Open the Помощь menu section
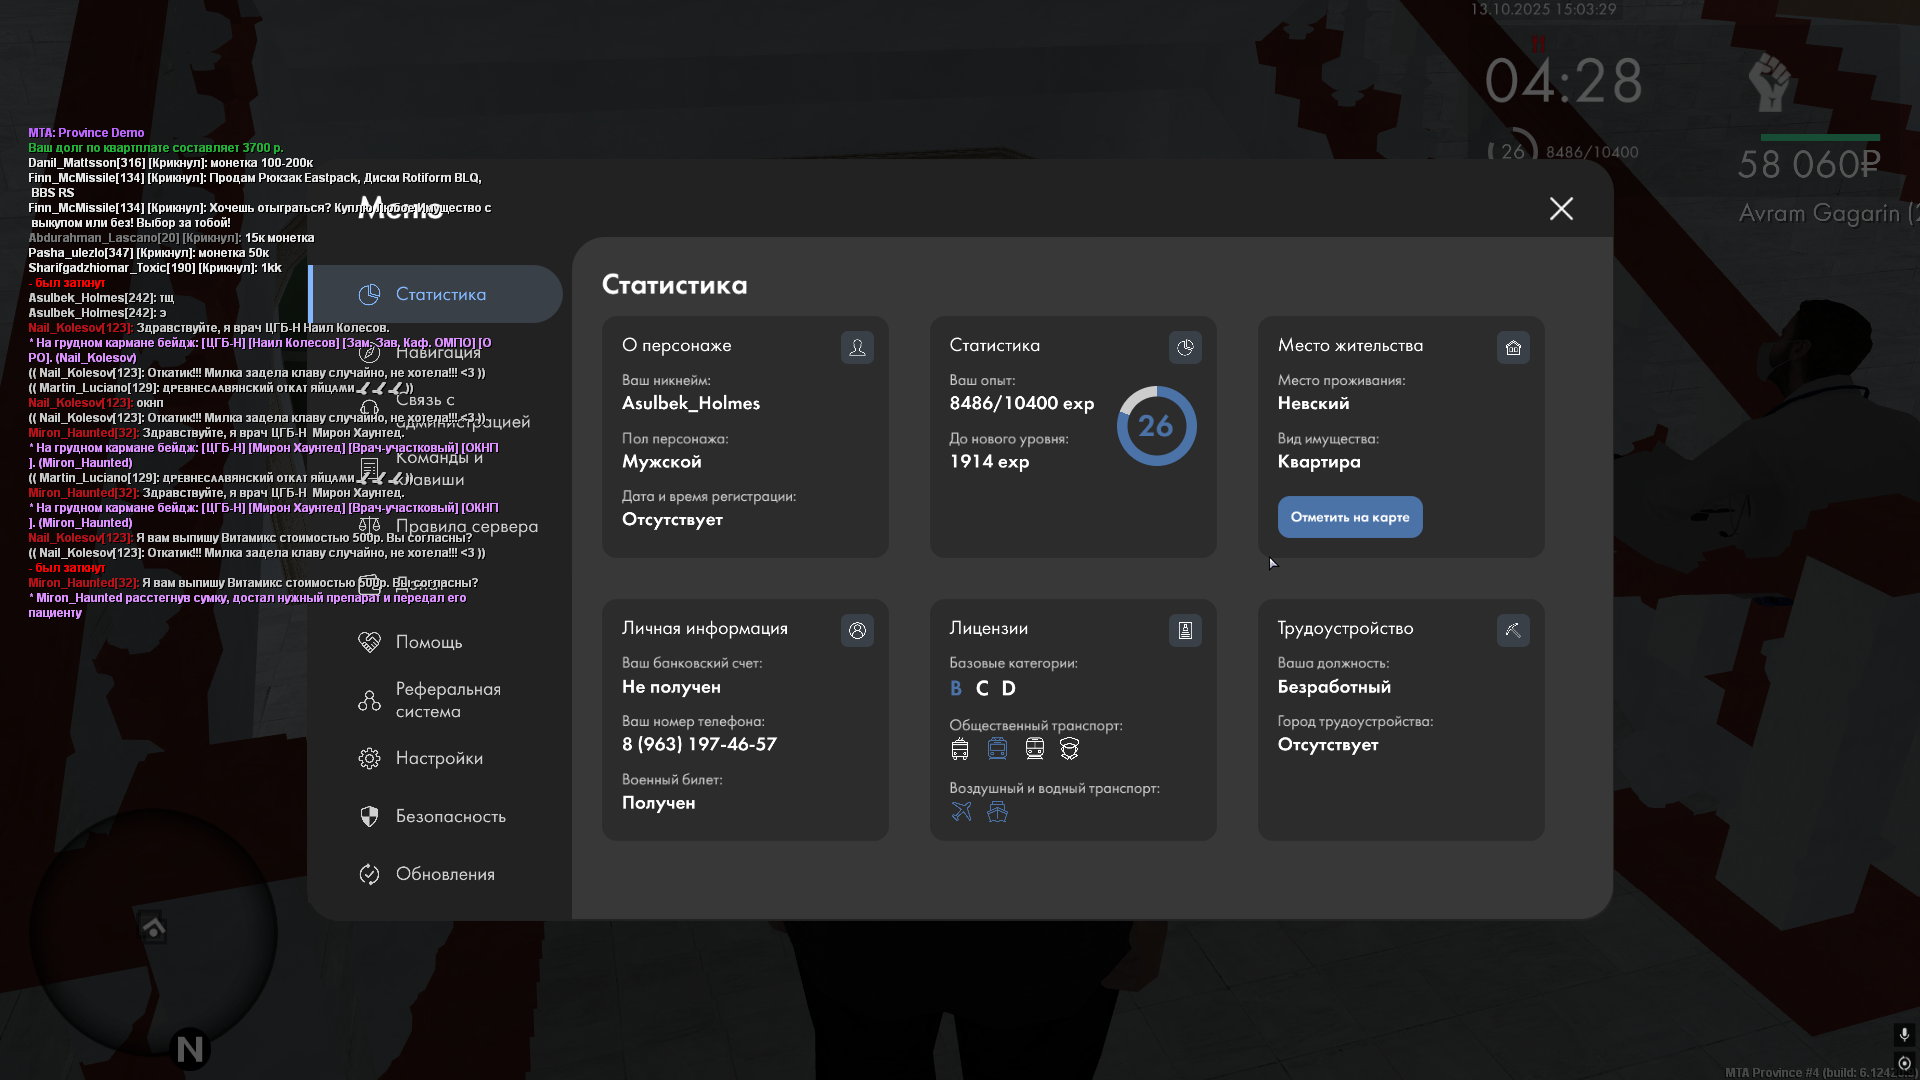 click(x=428, y=642)
